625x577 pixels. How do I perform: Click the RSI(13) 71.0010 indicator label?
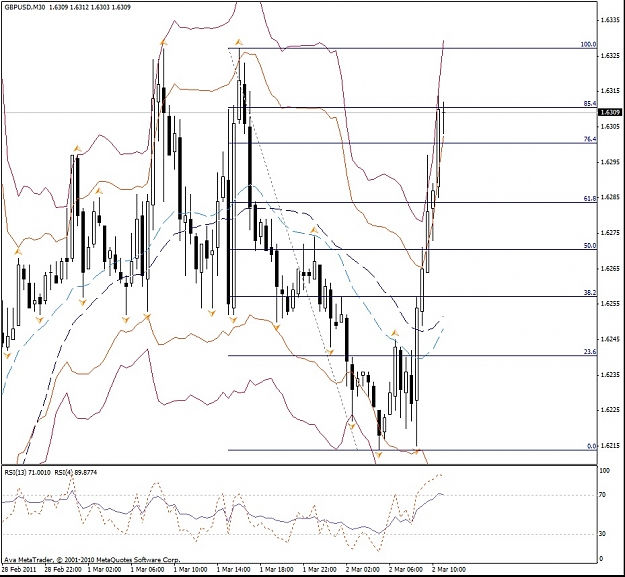coord(28,473)
